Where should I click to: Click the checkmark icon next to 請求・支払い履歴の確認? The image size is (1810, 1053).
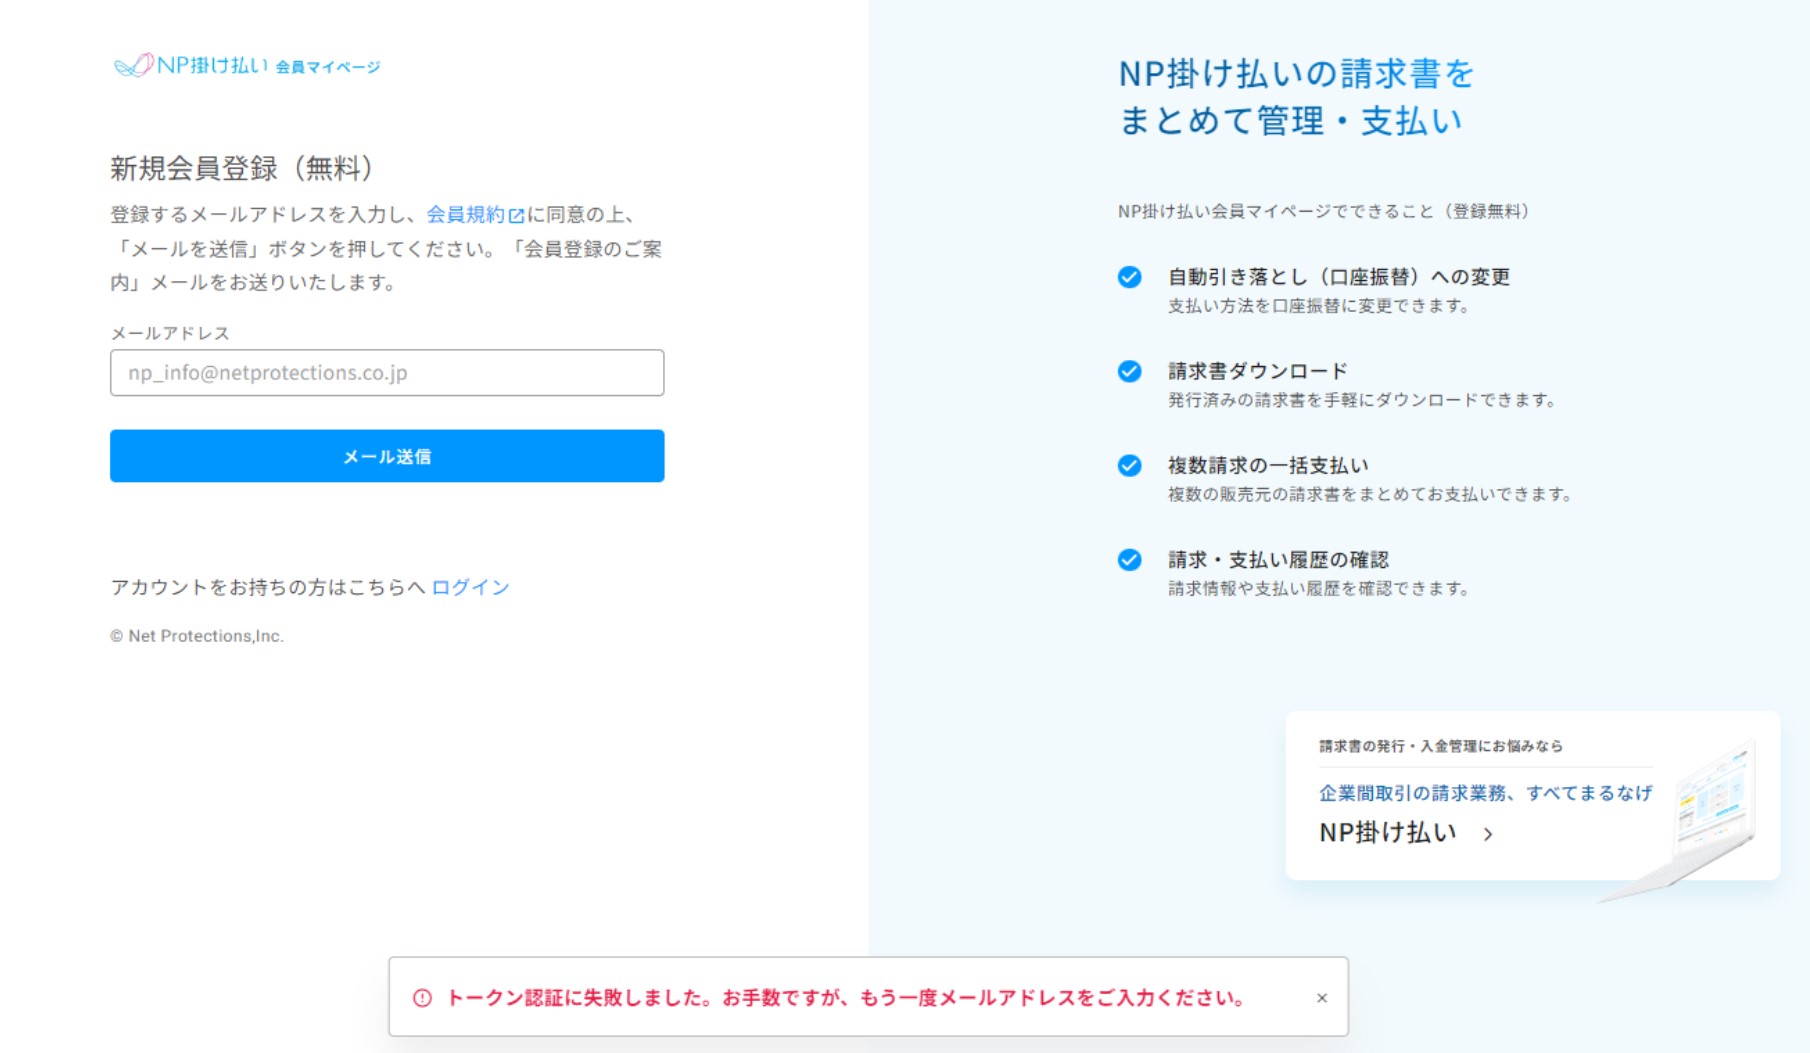(1131, 559)
